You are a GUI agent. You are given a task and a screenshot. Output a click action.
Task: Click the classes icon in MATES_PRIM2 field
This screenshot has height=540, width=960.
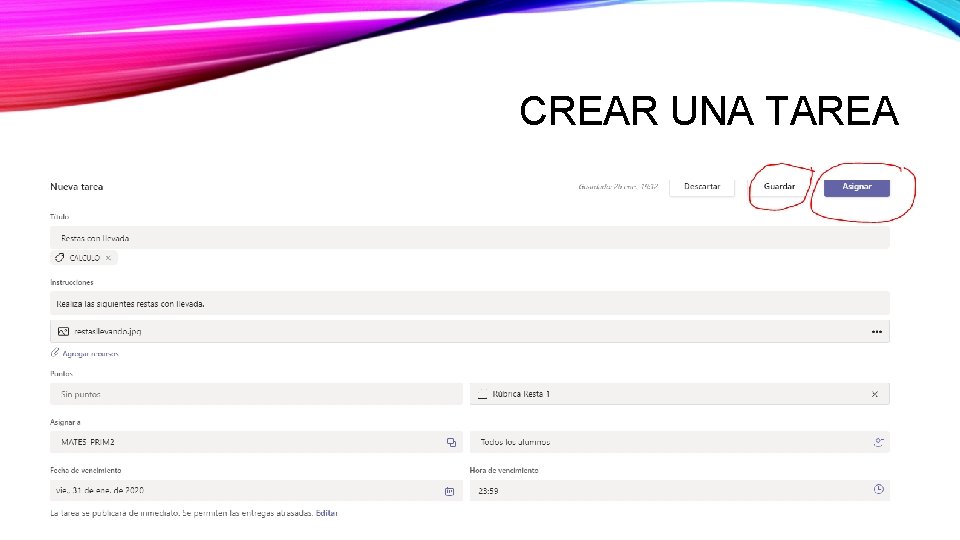click(x=451, y=443)
